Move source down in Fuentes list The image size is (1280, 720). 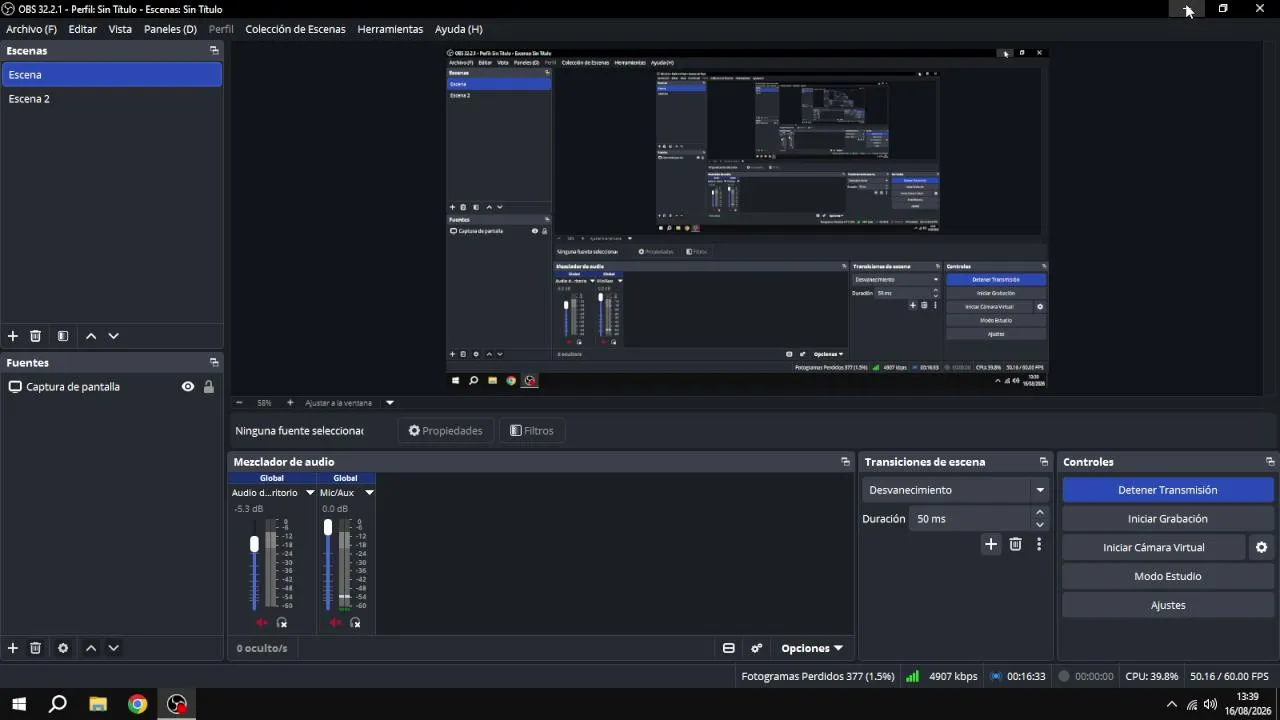point(113,648)
